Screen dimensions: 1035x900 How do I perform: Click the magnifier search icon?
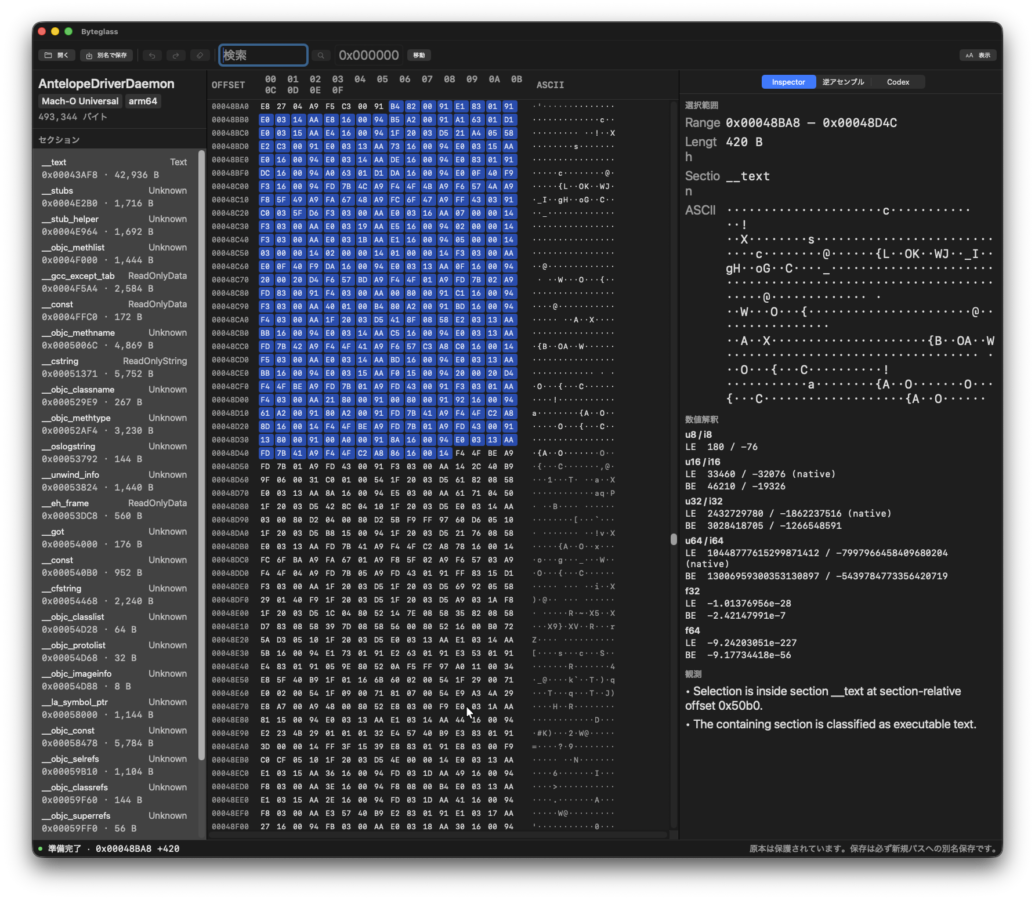(x=321, y=55)
